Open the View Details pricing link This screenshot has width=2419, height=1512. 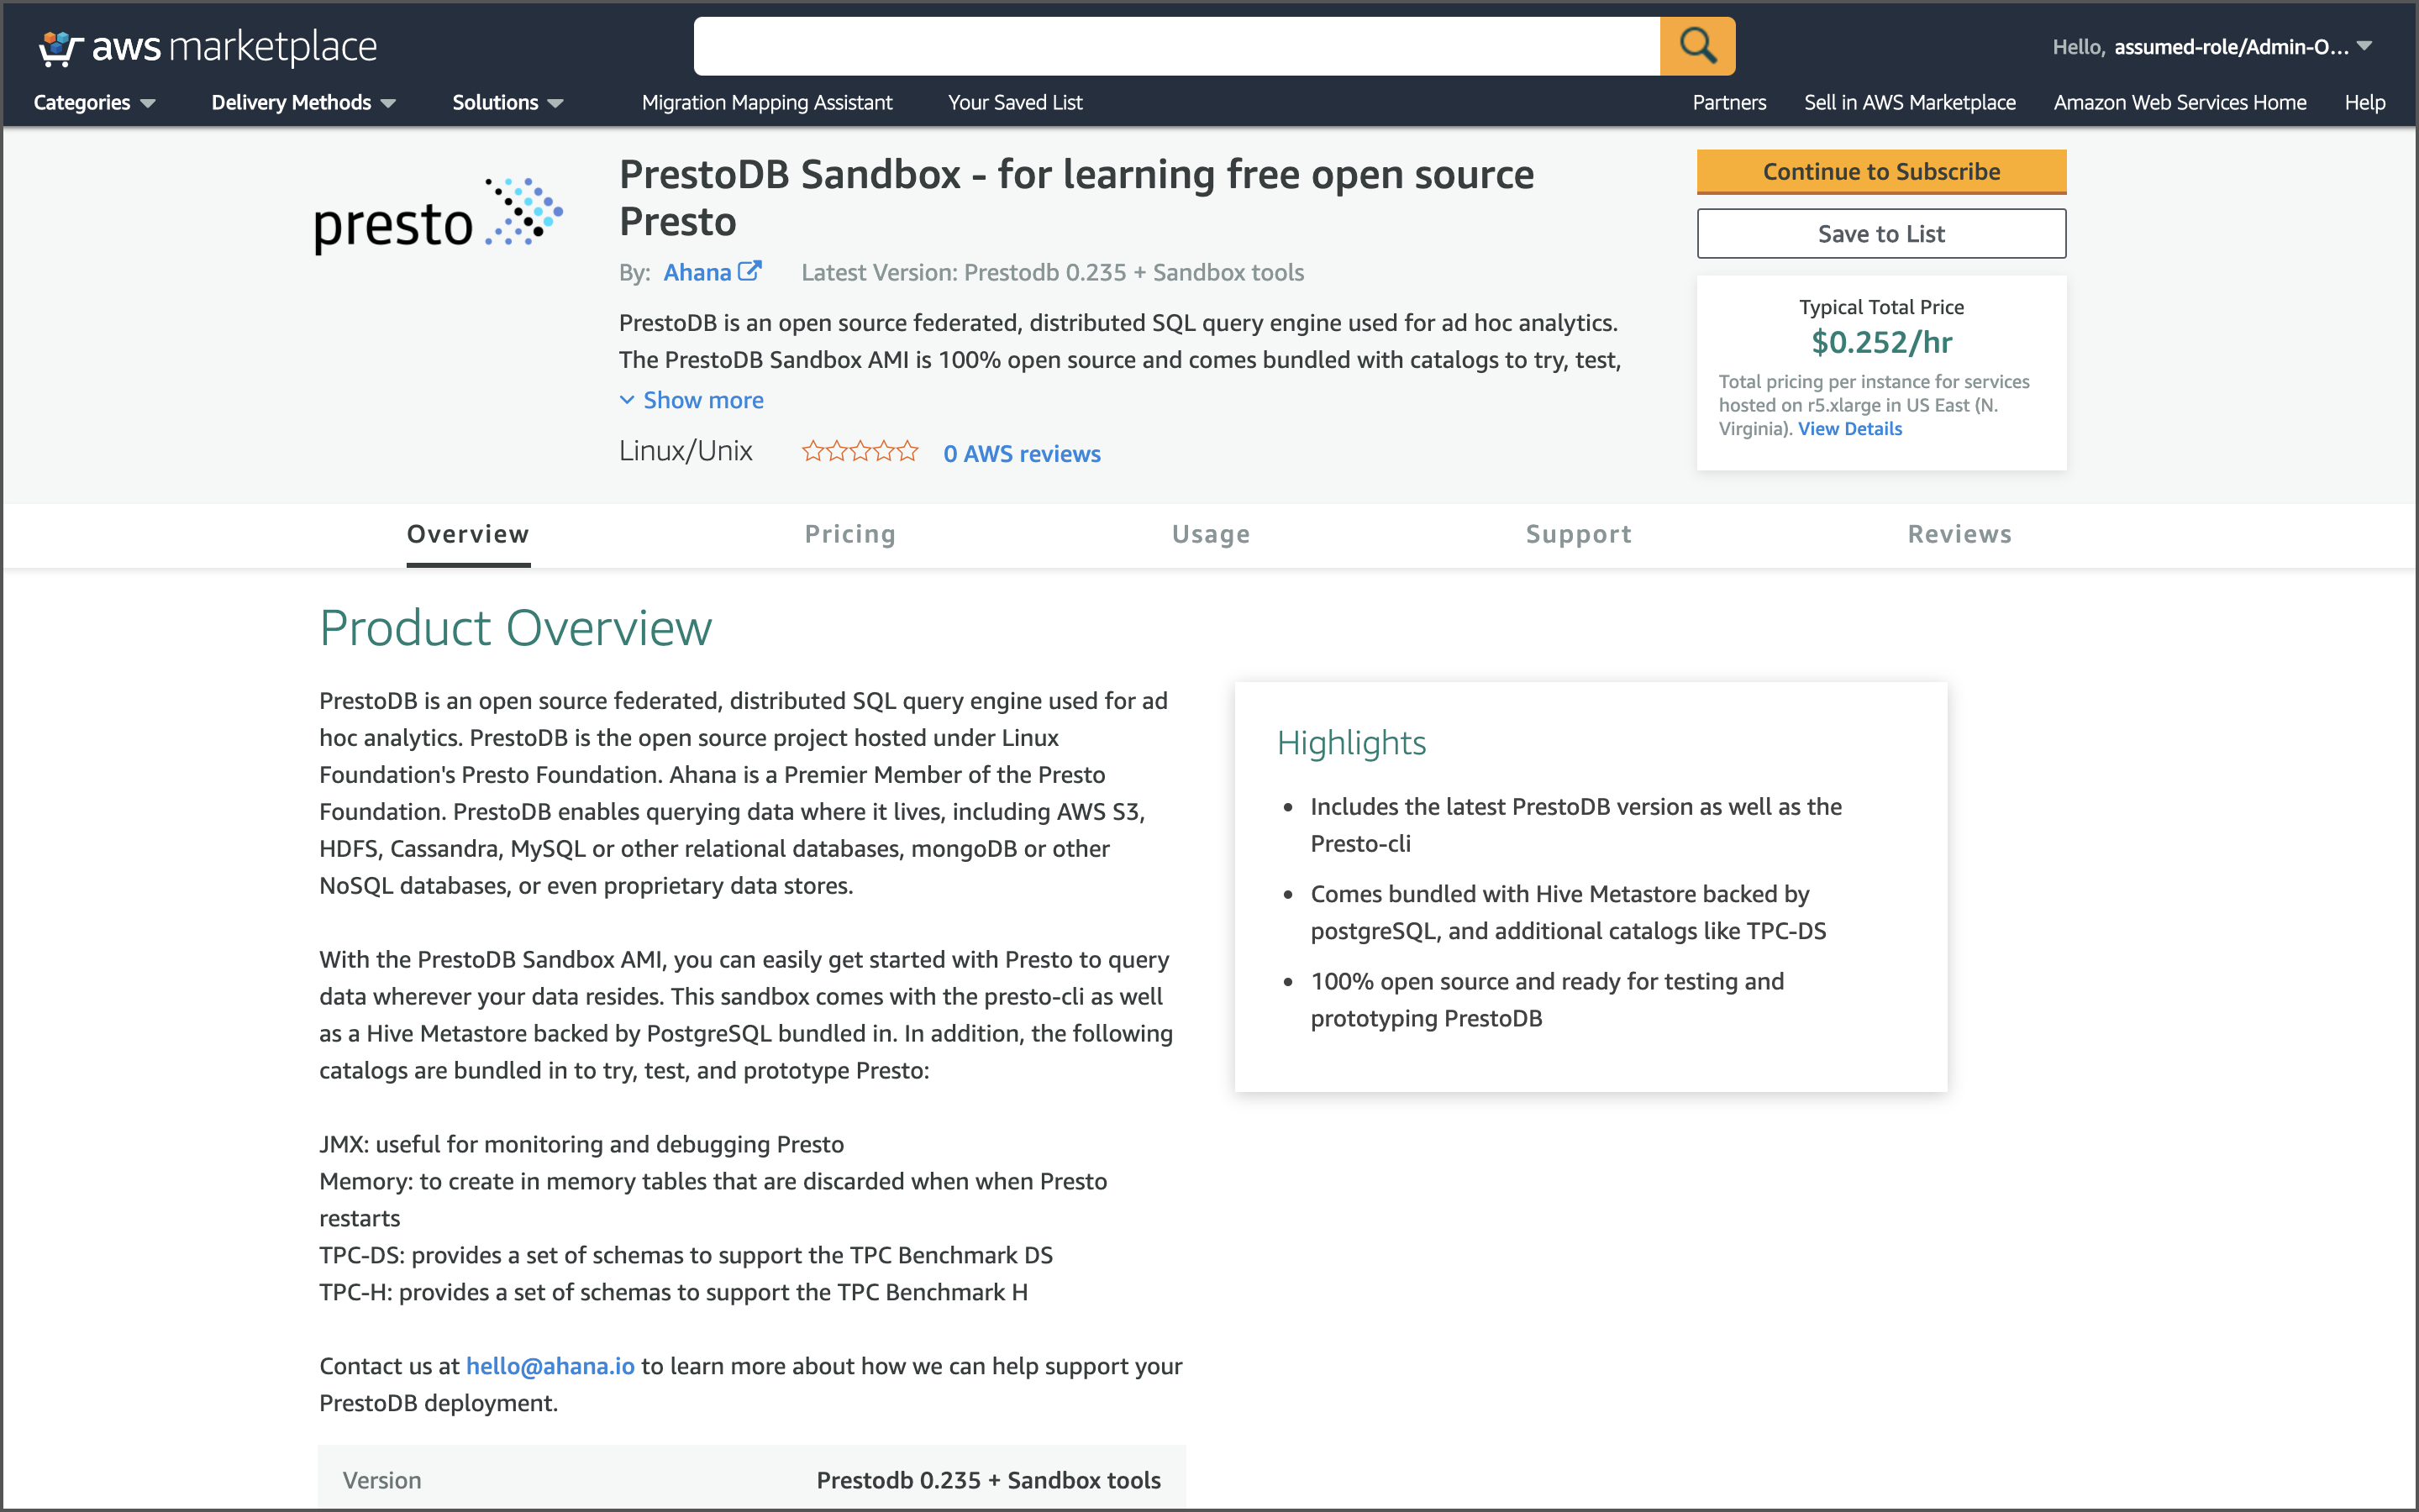[1849, 428]
